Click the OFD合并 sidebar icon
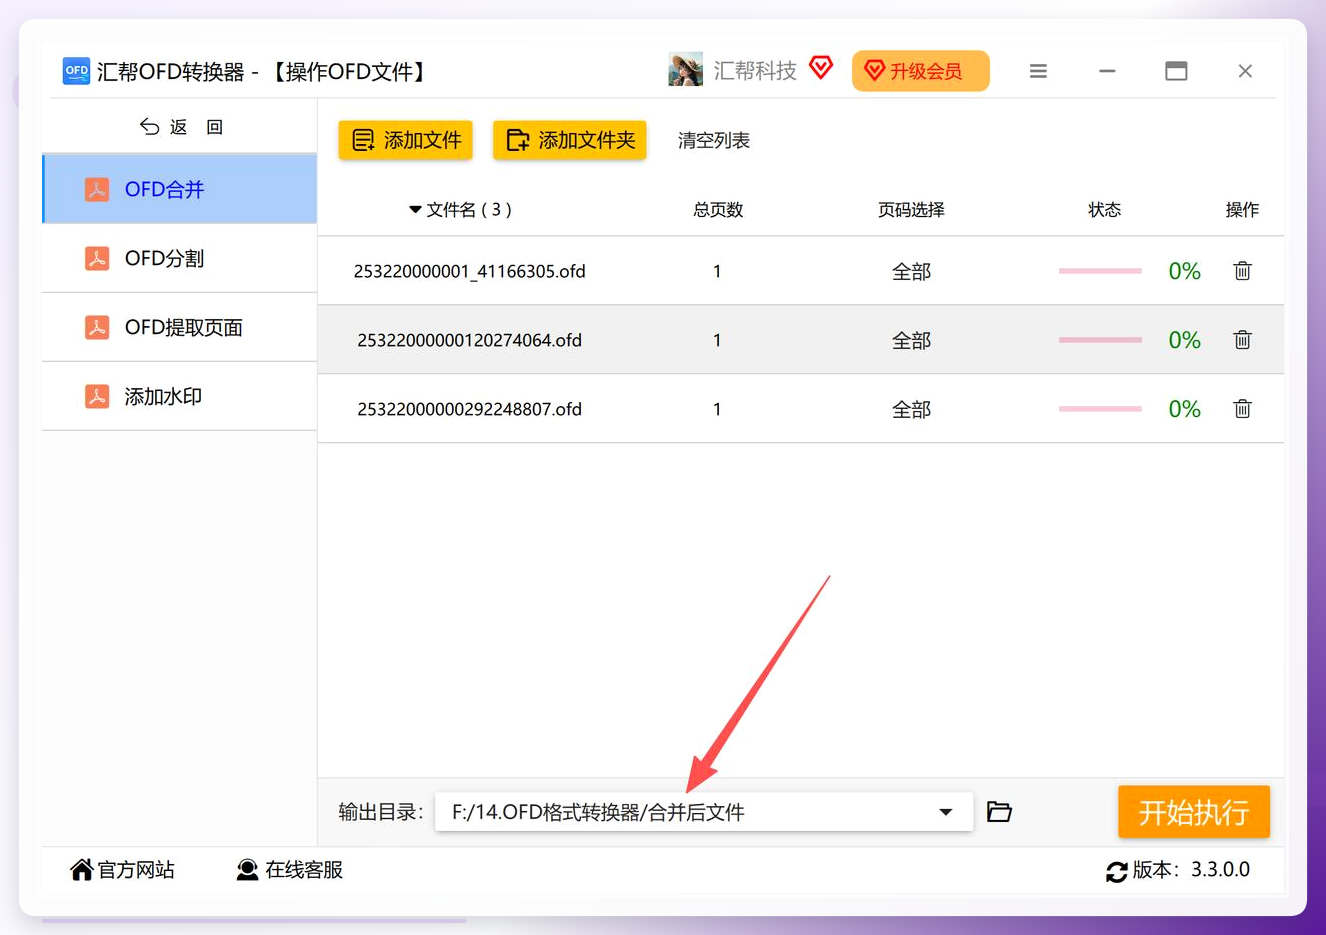The width and height of the screenshot is (1326, 935). tap(97, 189)
